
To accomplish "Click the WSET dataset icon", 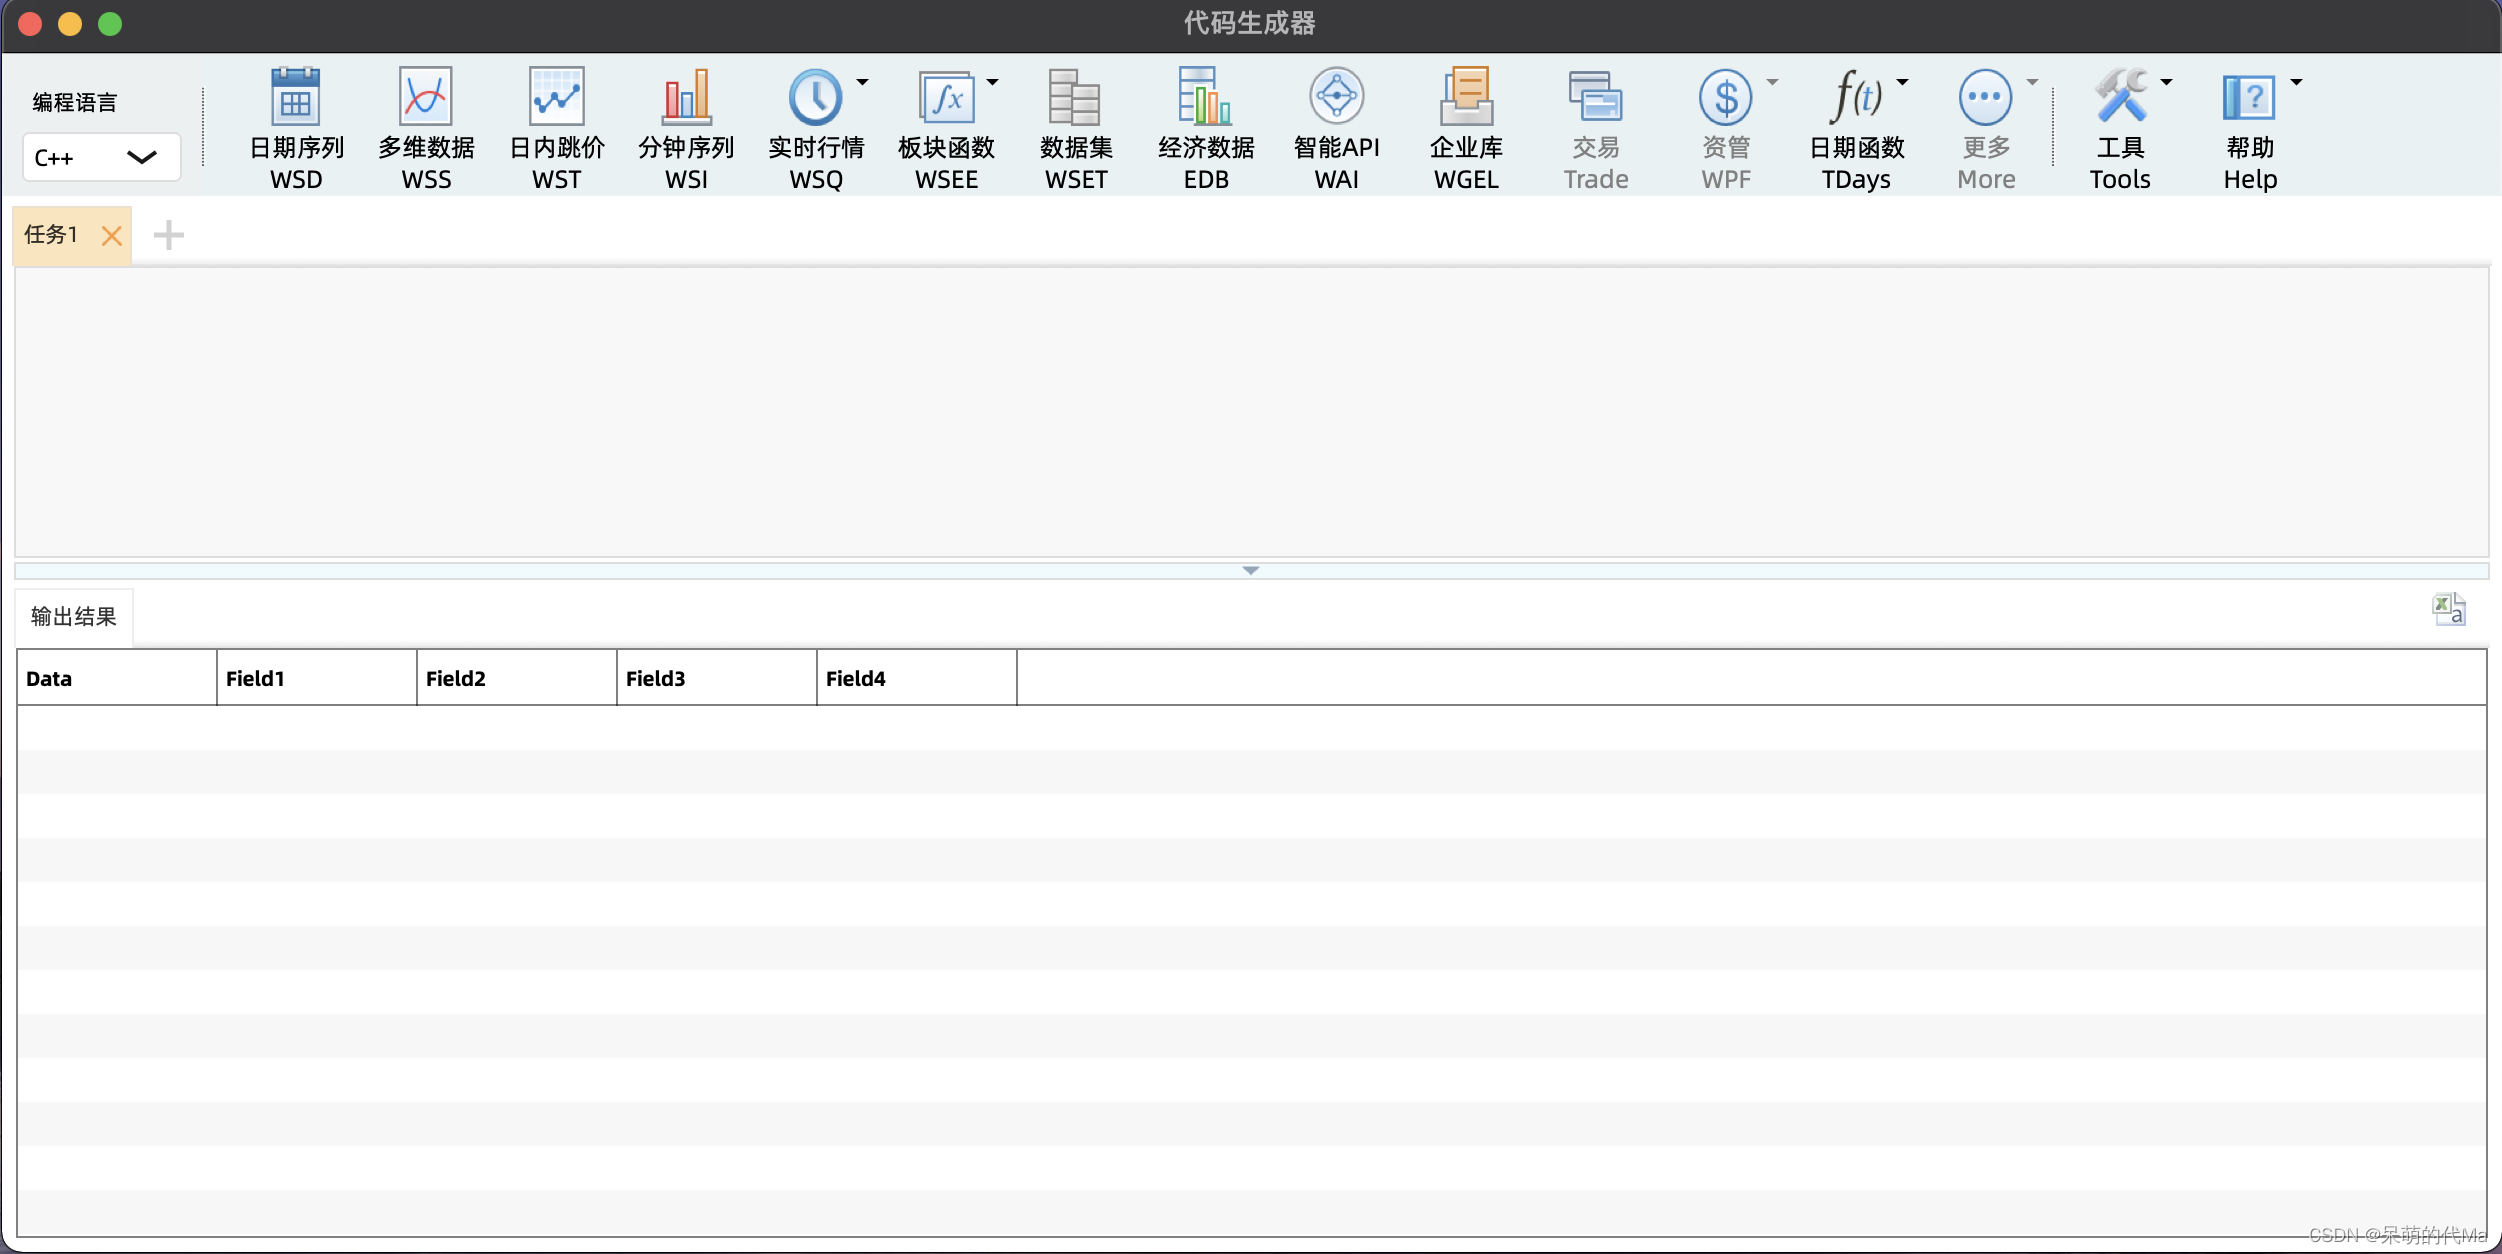I will [x=1076, y=98].
